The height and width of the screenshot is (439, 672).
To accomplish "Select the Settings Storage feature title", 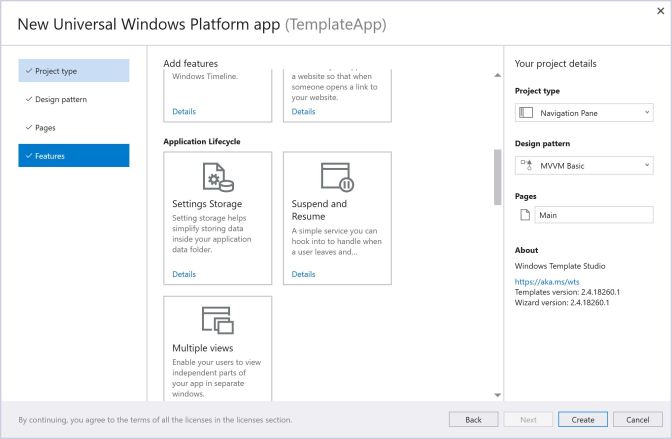I will click(x=207, y=204).
